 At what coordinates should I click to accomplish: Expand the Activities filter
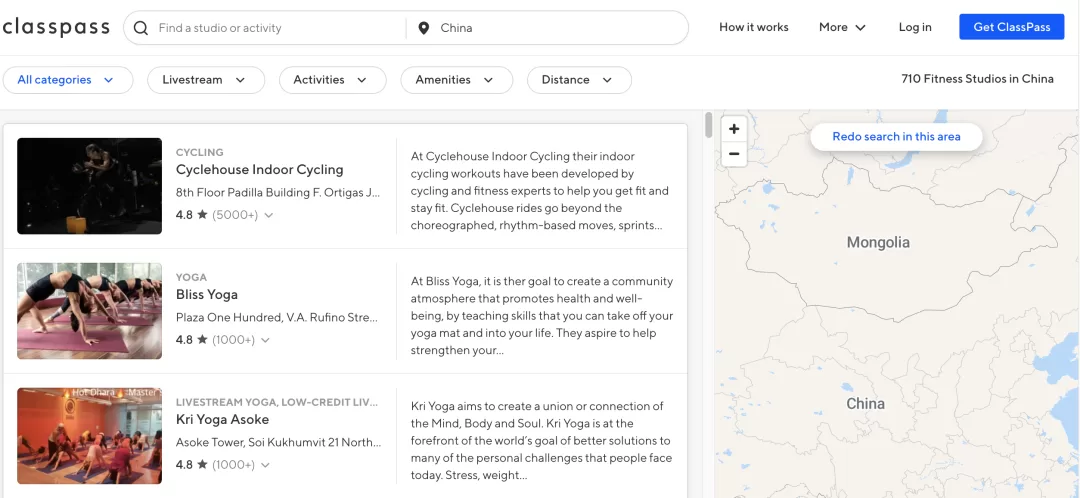[x=333, y=80]
